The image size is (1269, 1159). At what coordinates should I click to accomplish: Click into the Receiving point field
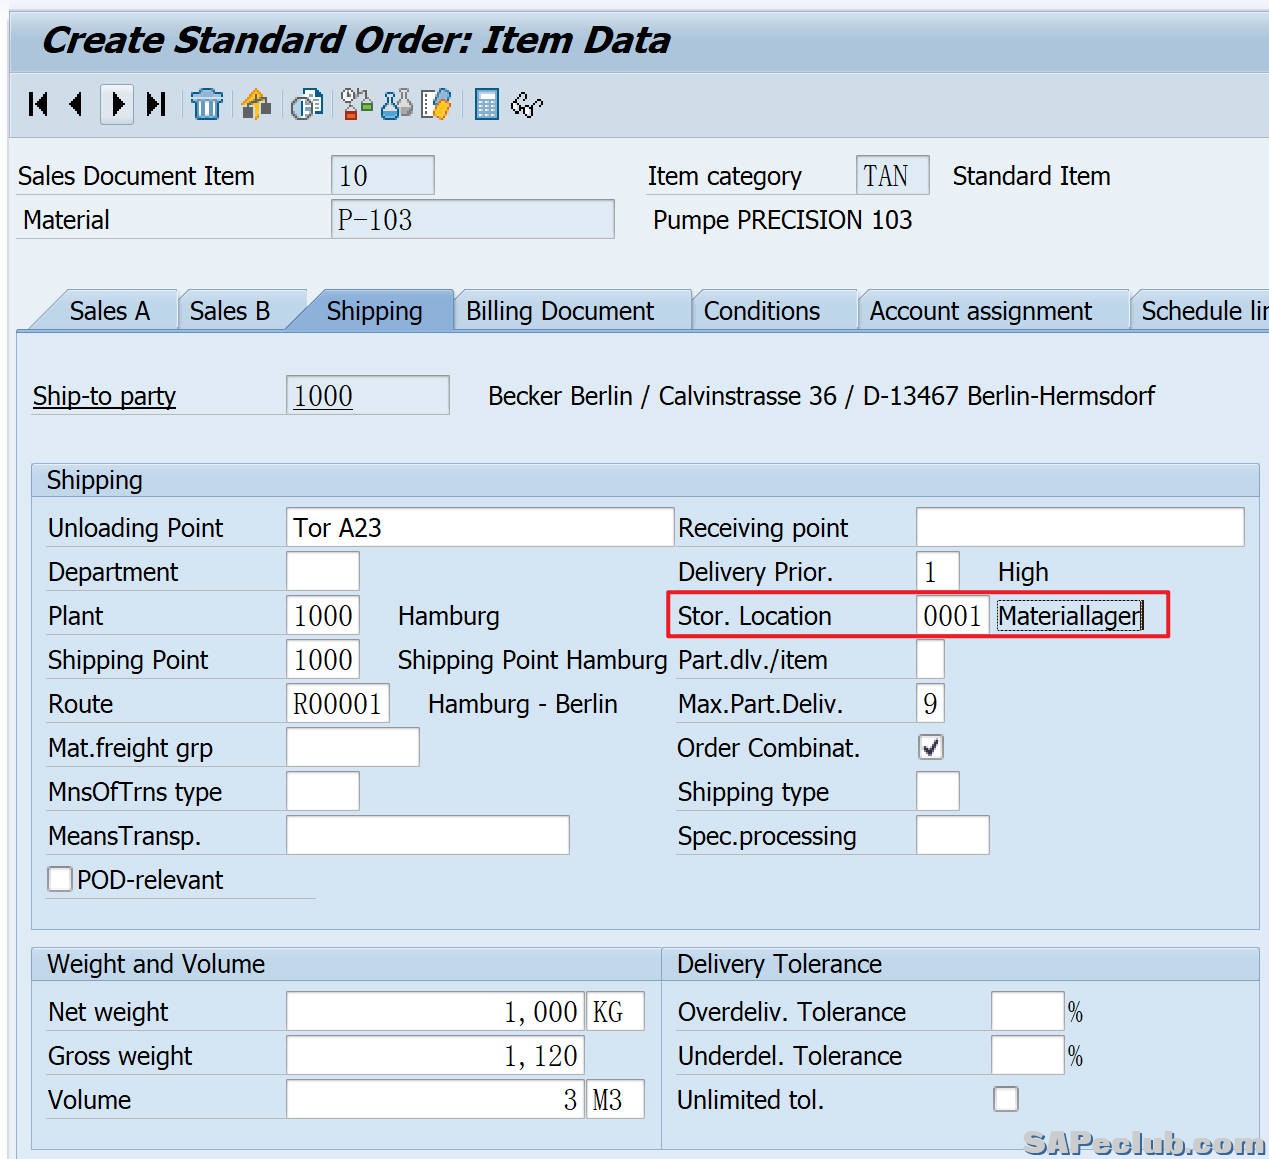coord(1079,527)
